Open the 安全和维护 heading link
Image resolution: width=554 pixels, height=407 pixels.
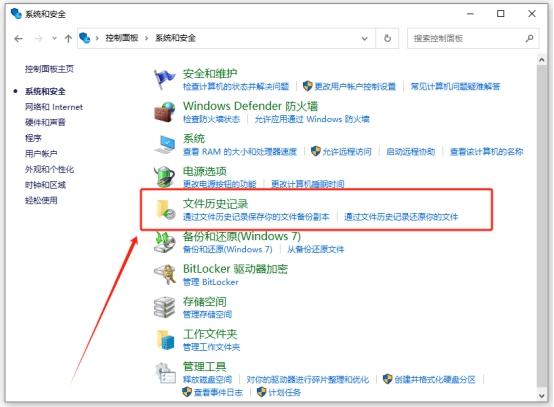pyautogui.click(x=210, y=73)
